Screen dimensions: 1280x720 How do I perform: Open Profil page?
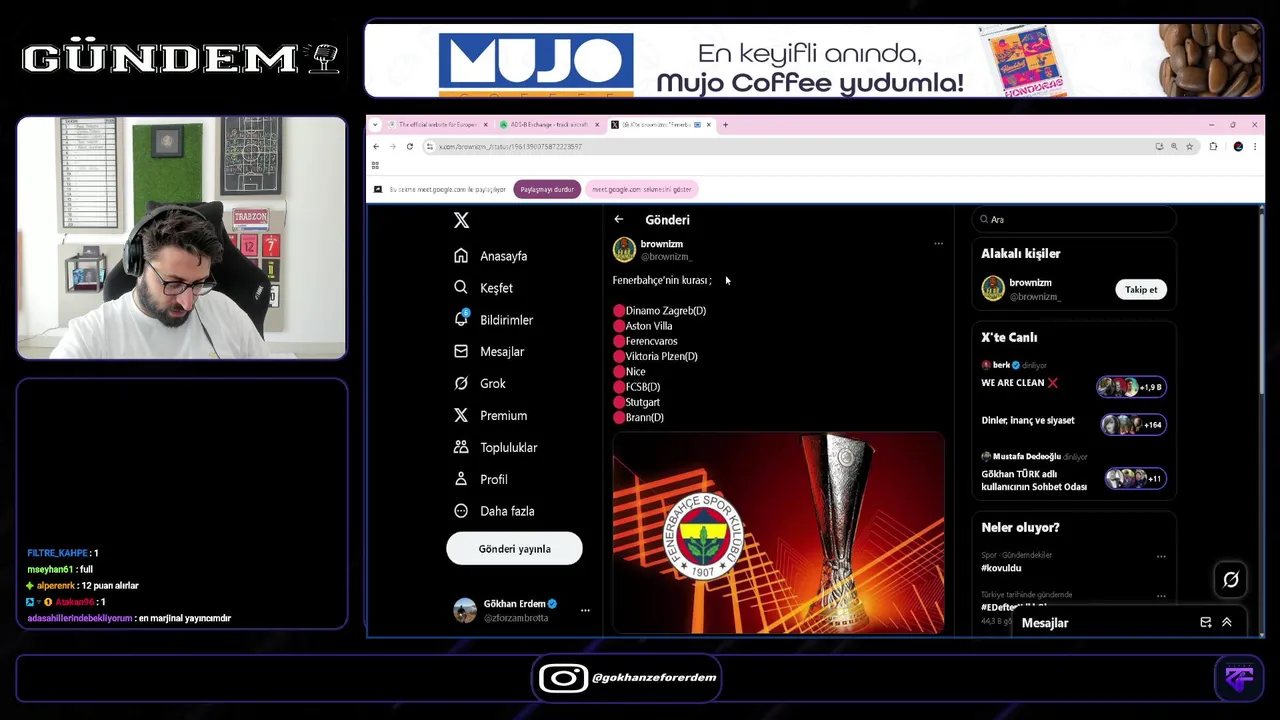click(481, 479)
